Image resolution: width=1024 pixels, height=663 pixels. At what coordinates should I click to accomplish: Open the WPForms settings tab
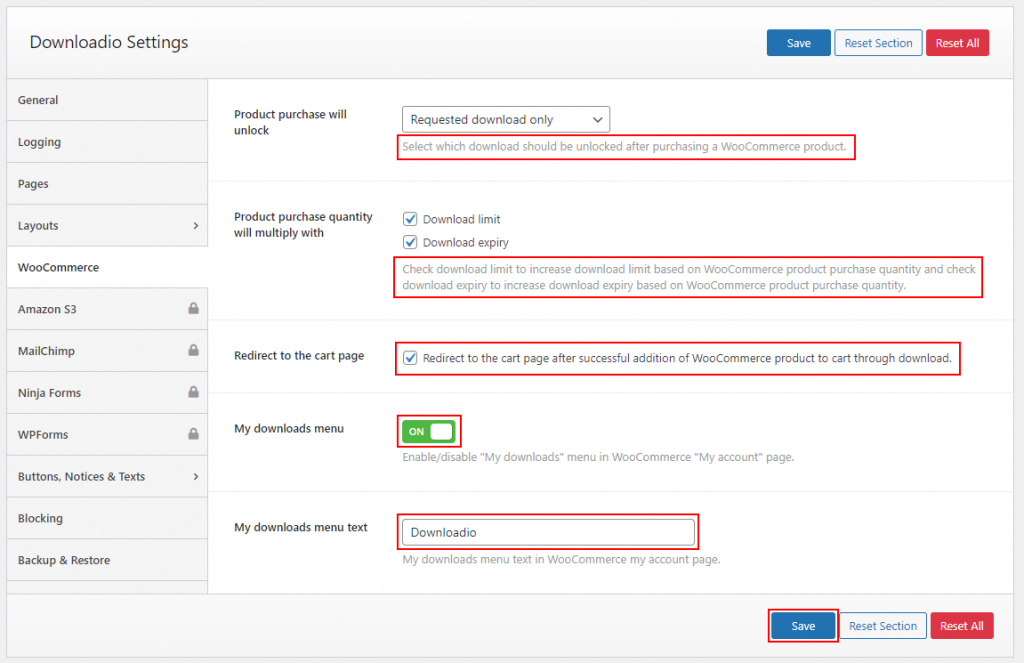(x=107, y=434)
